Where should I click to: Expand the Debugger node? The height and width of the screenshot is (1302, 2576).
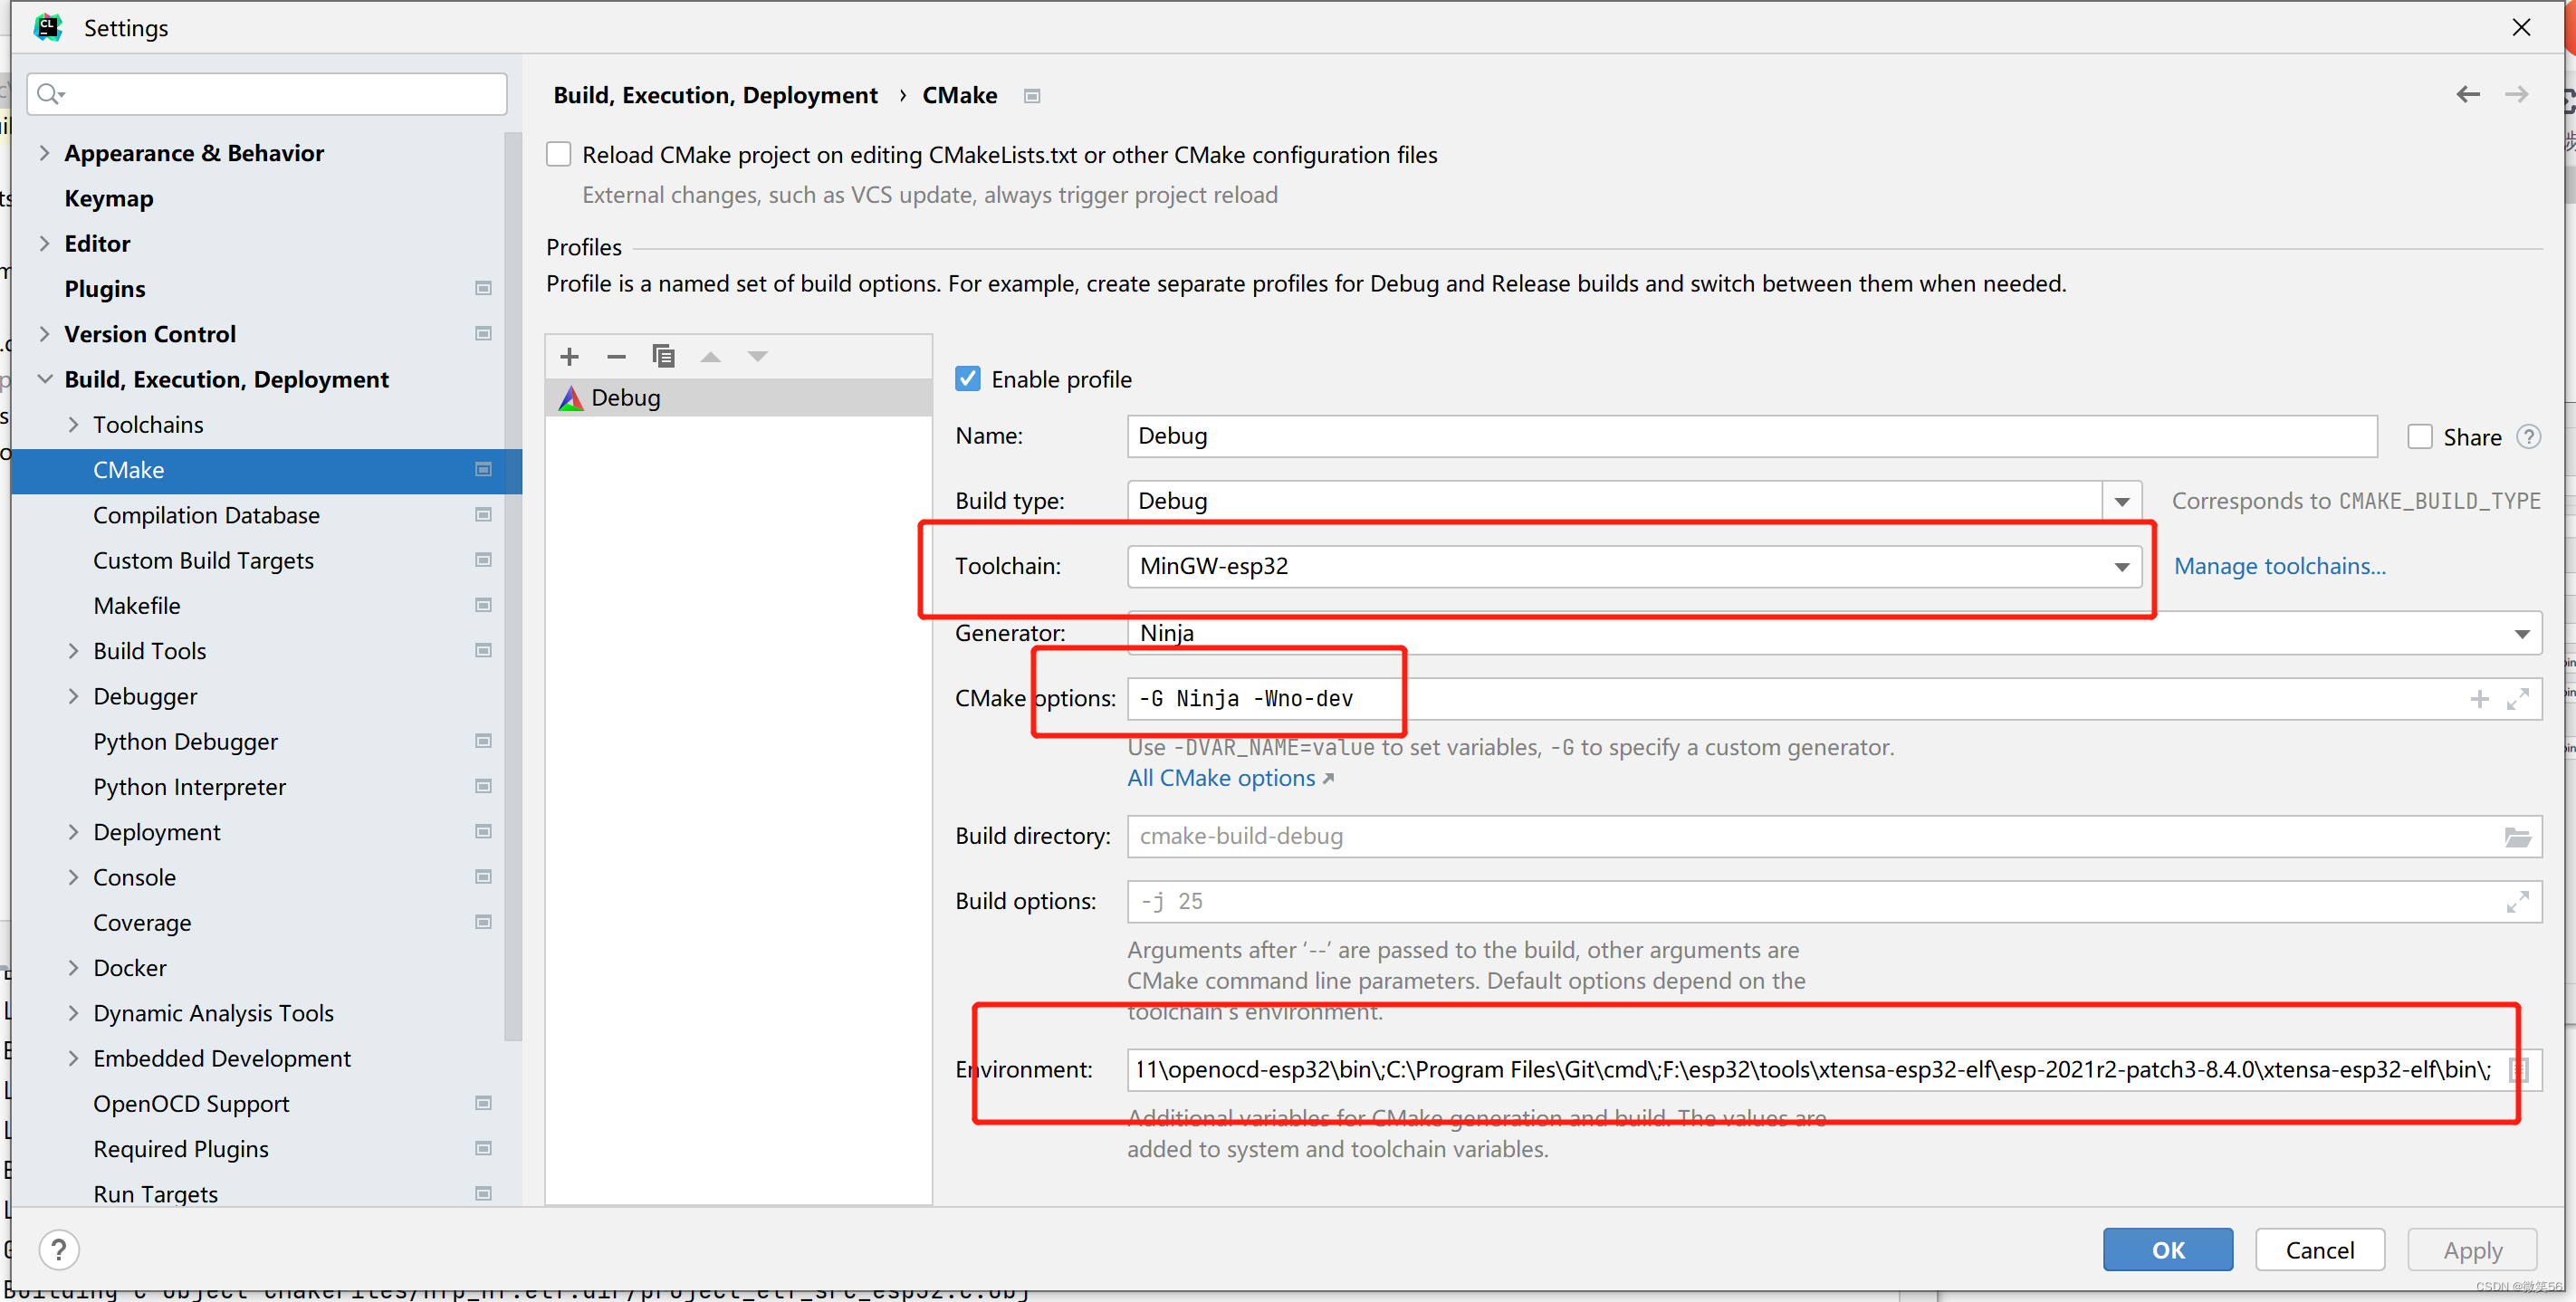73,696
